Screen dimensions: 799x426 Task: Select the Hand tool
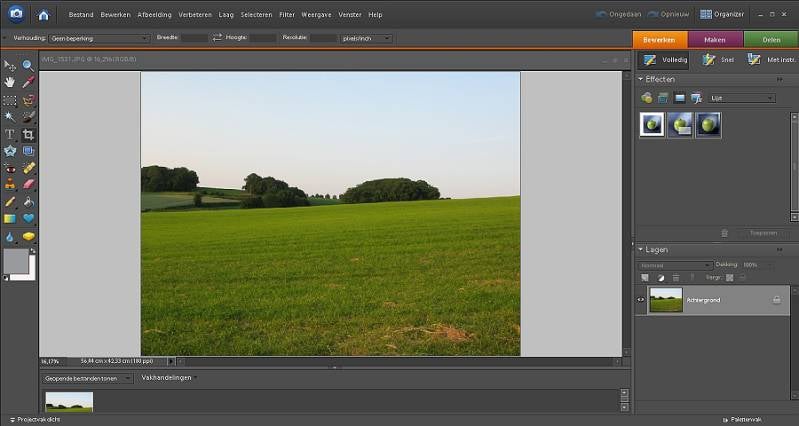click(x=10, y=82)
